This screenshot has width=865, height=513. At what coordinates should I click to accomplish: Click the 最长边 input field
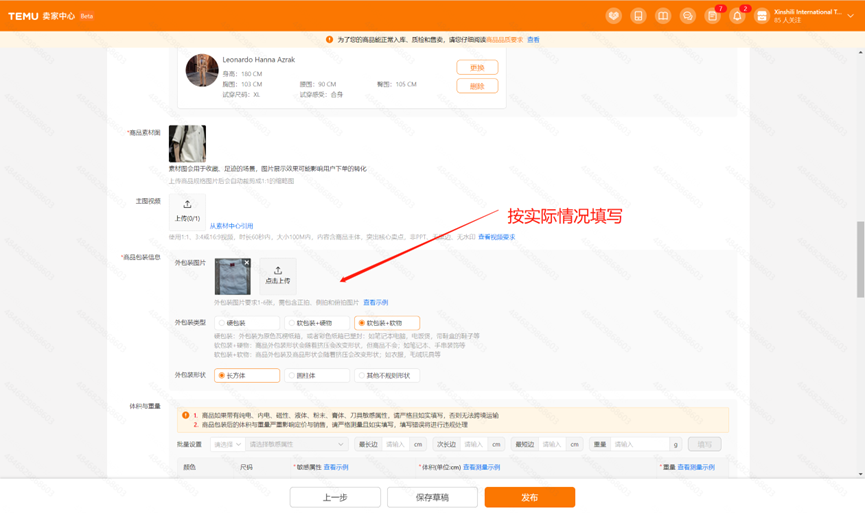click(x=396, y=444)
